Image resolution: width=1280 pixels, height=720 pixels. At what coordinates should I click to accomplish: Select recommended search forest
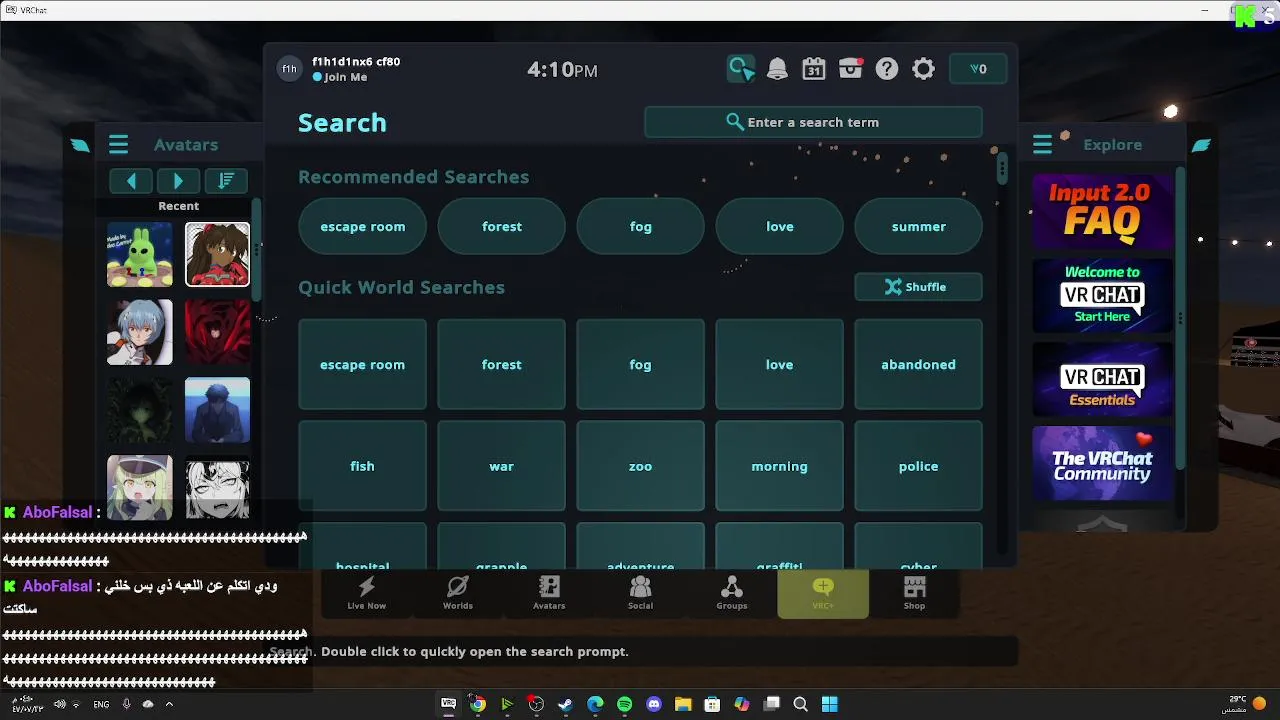(x=502, y=227)
